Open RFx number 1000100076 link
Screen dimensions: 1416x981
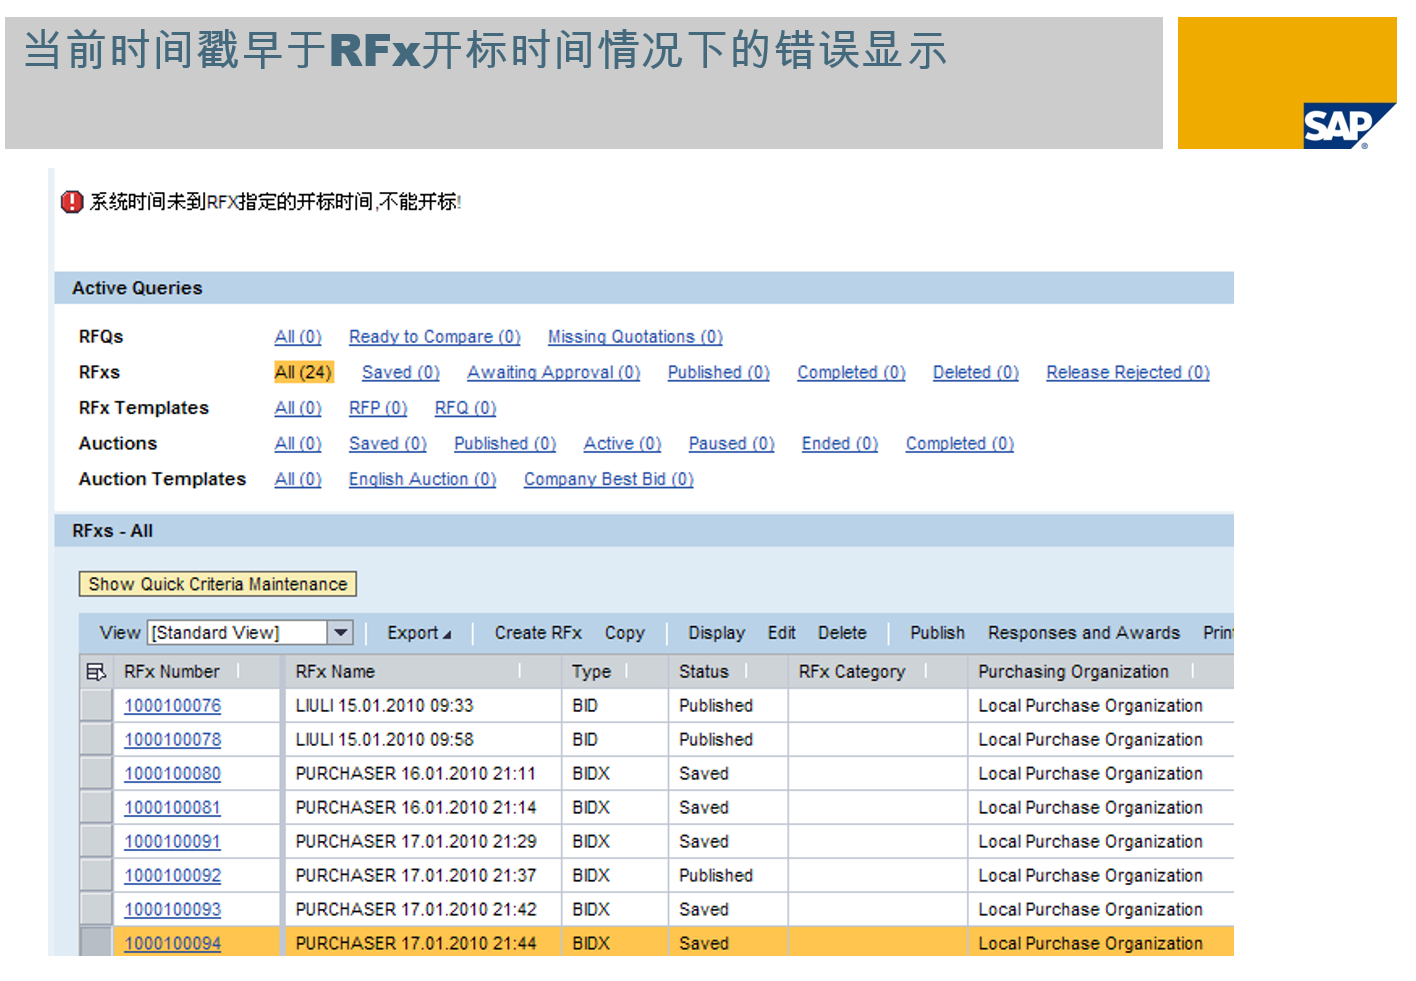point(173,706)
